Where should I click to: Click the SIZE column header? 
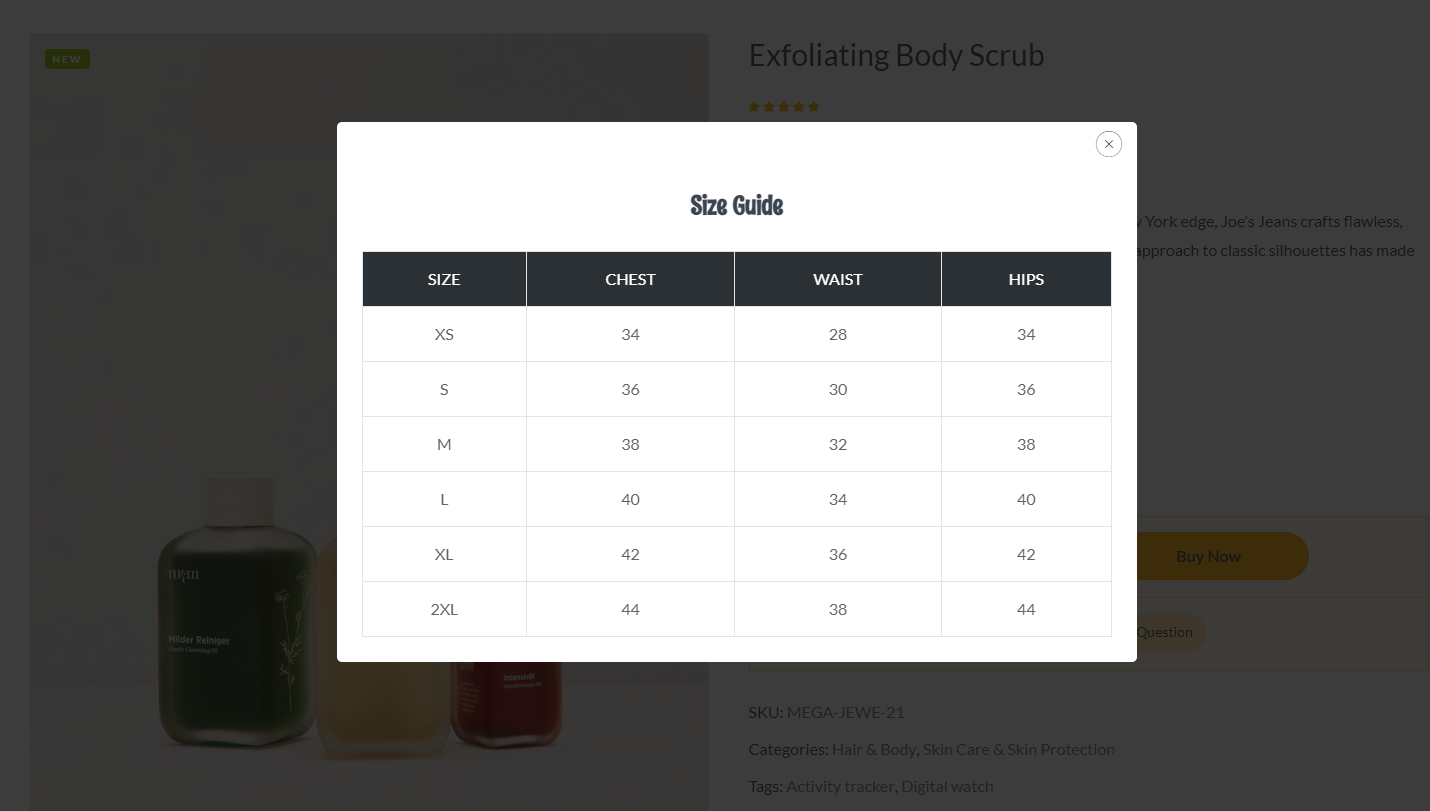click(x=444, y=279)
